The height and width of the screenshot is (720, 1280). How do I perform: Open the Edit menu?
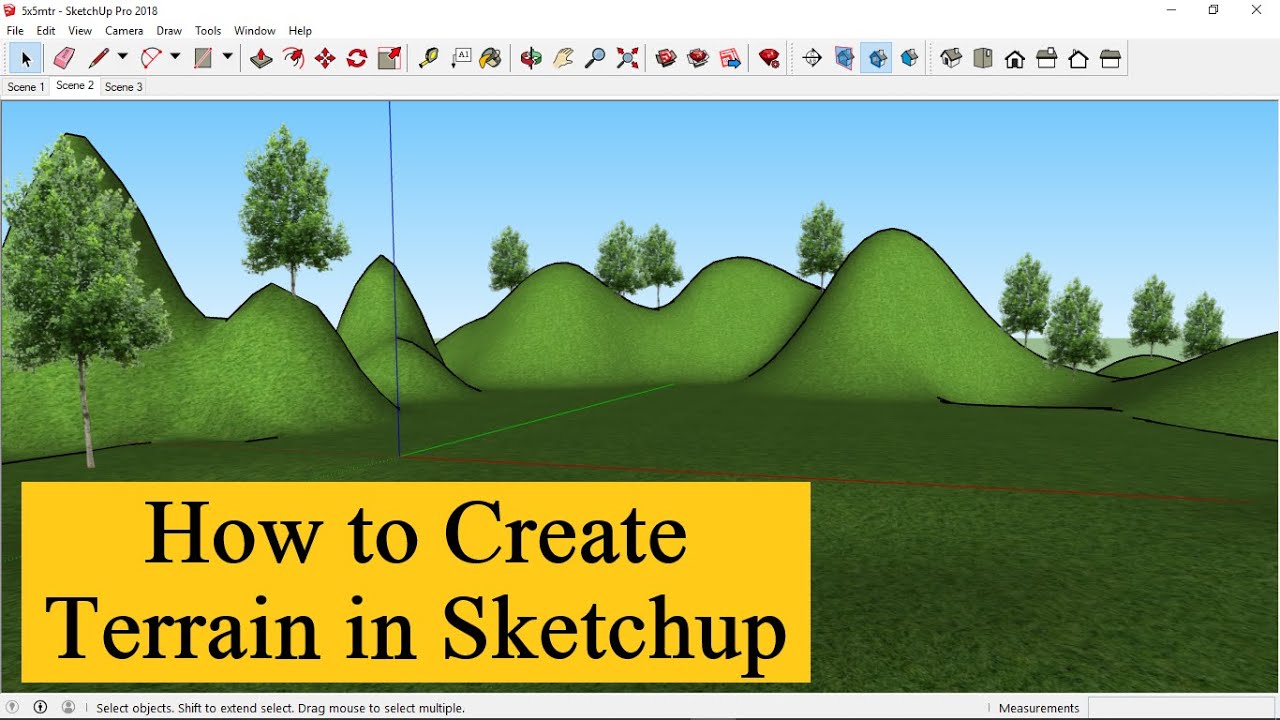coord(46,31)
